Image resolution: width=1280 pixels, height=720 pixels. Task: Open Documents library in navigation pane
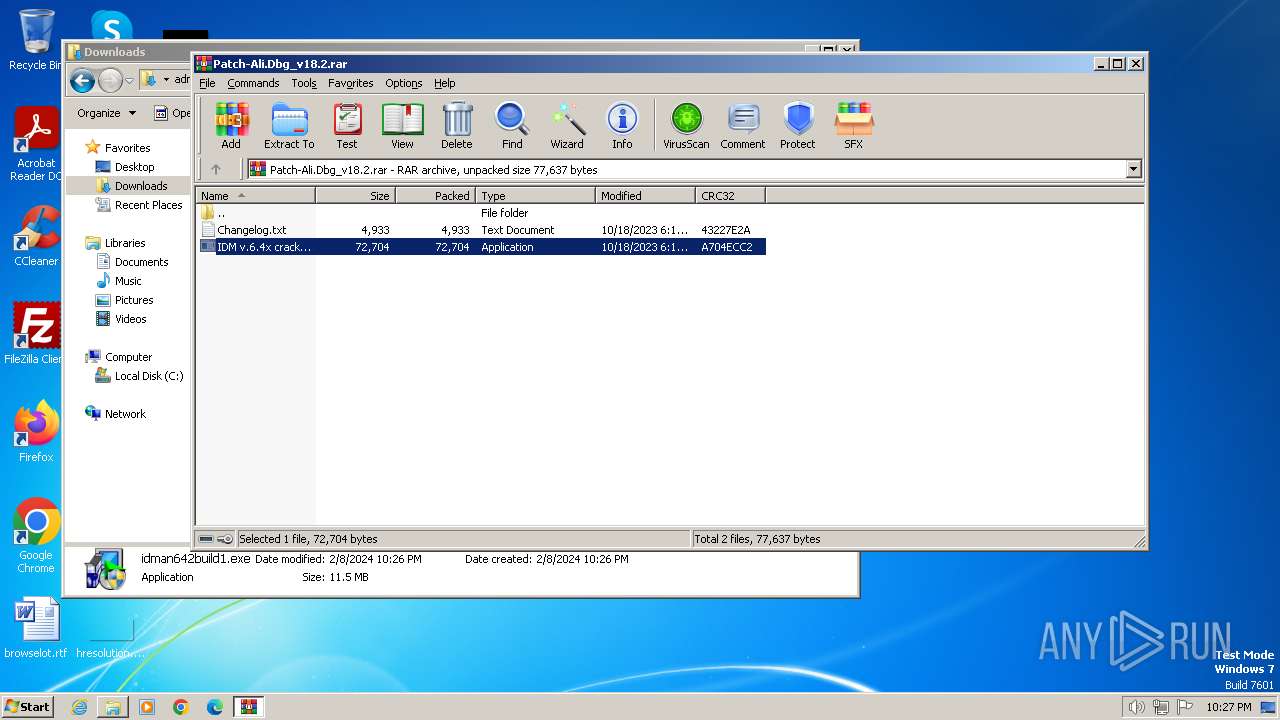pos(141,262)
